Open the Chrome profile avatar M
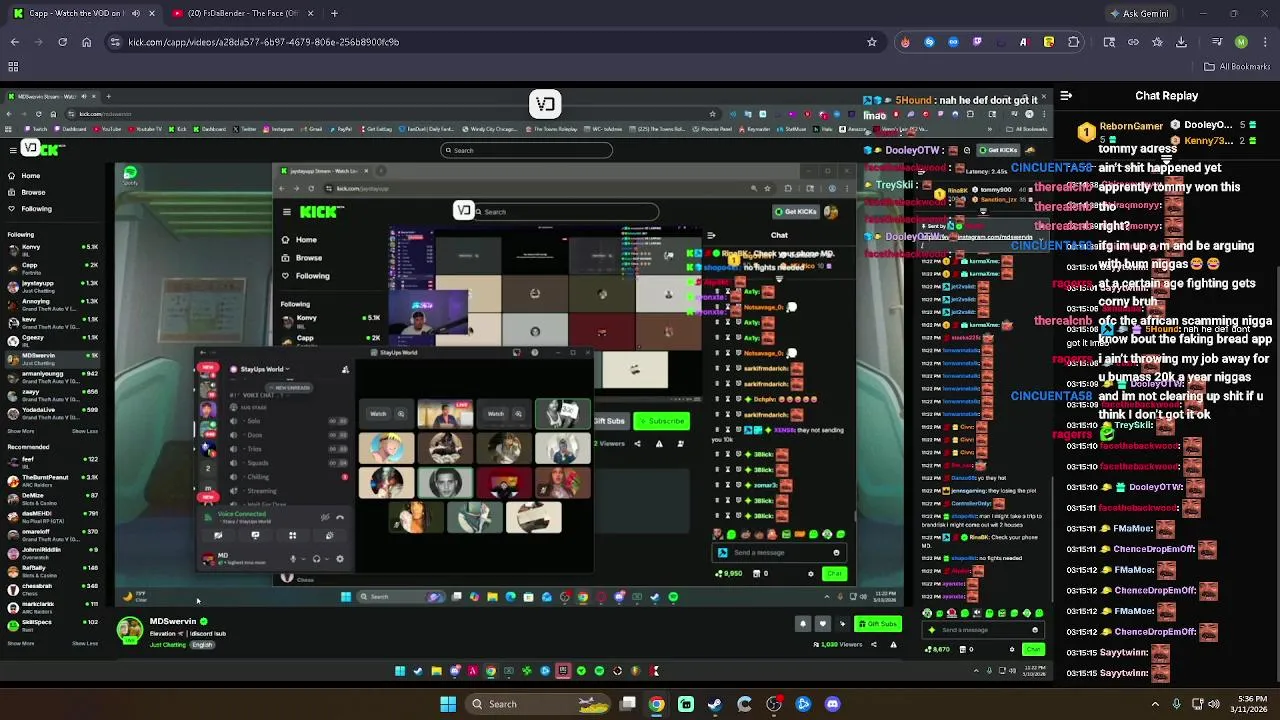The image size is (1280, 720). click(1241, 42)
